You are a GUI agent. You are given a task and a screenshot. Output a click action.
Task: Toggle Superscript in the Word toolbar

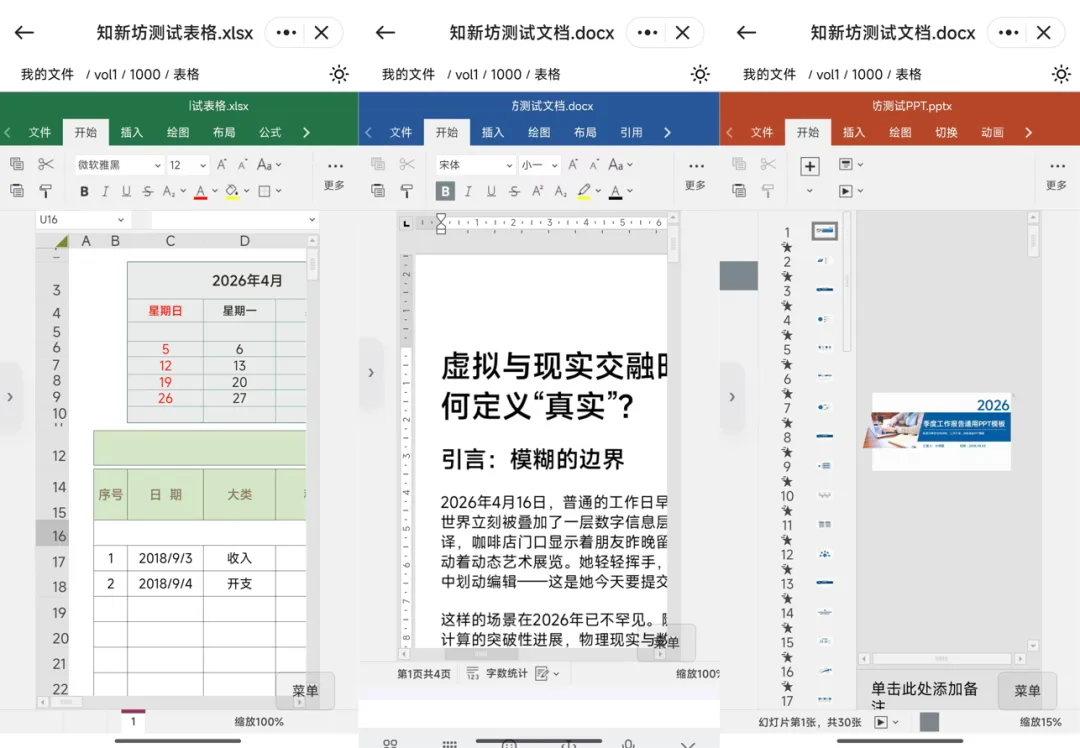coord(537,191)
